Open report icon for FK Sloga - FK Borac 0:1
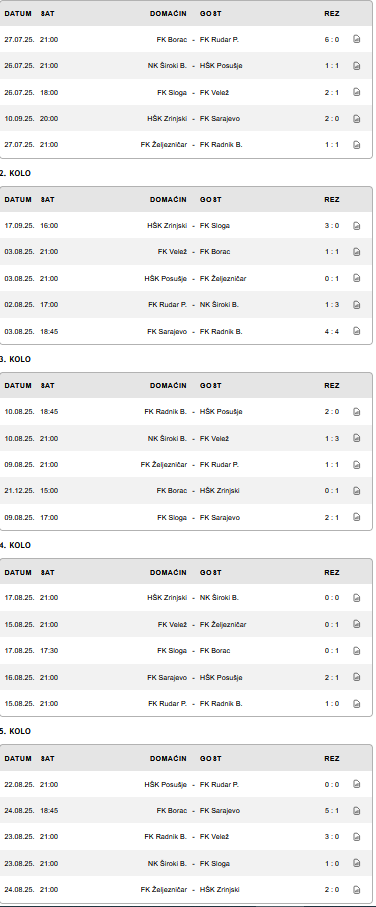Screen dimensions: 376x907 (357, 651)
